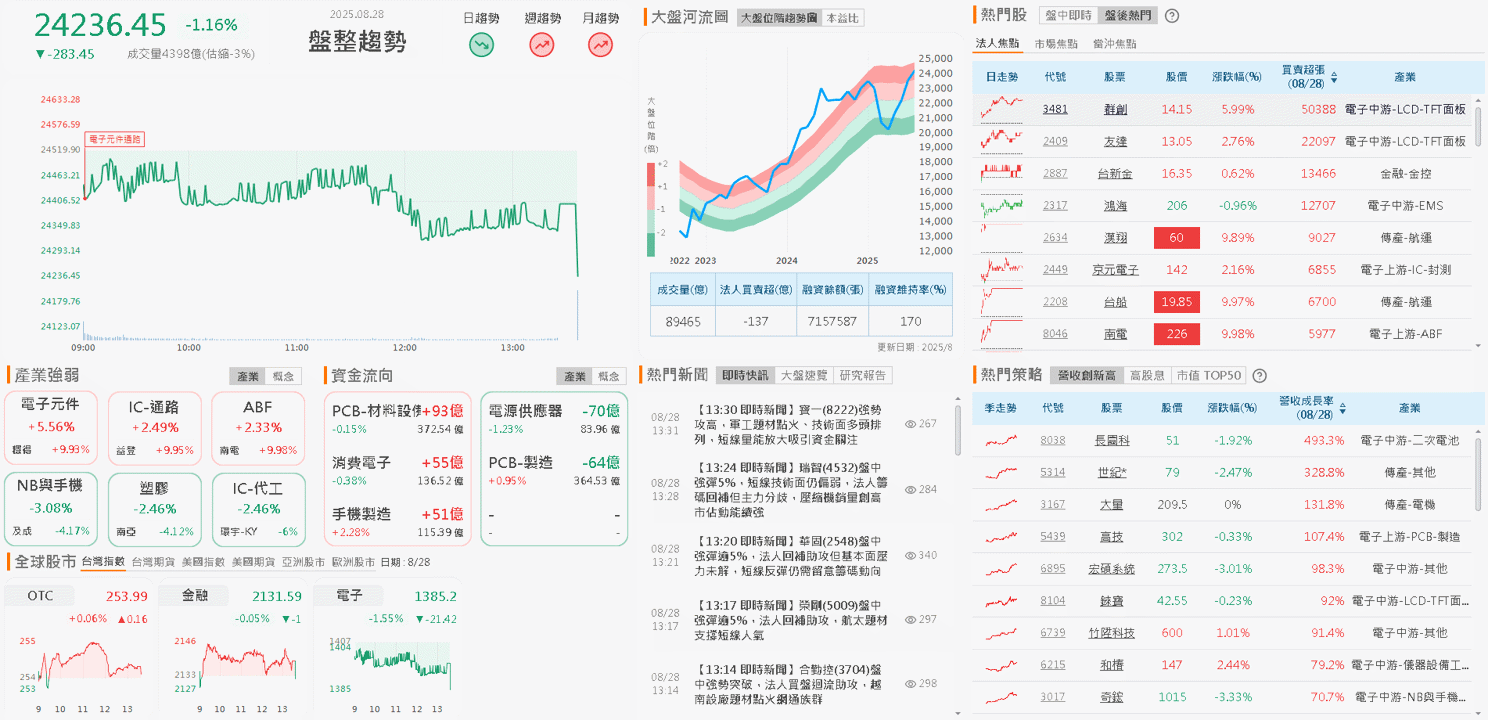Toggle 資金流向 to 概念 view
The image size is (1488, 720).
[609, 376]
